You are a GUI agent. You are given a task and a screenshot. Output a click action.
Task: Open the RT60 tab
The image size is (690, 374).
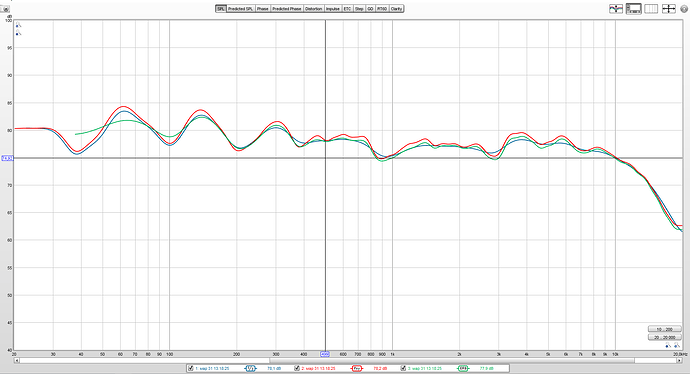(382, 9)
